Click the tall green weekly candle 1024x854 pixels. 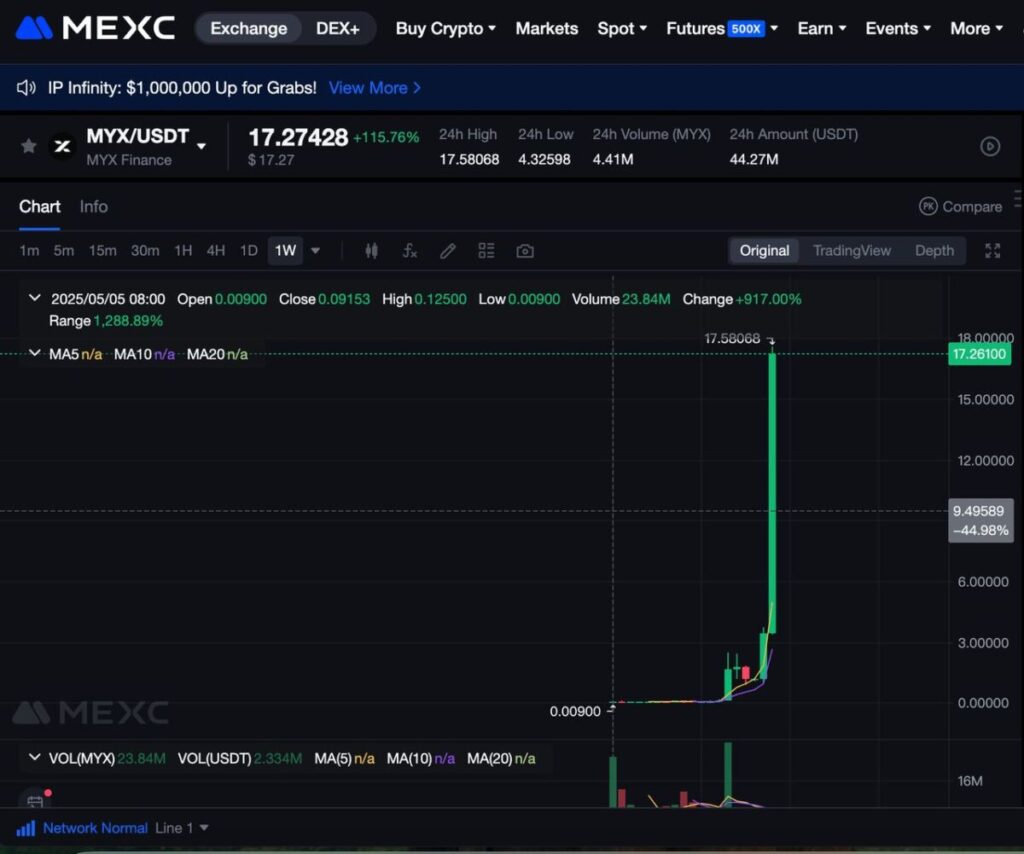coord(772,493)
